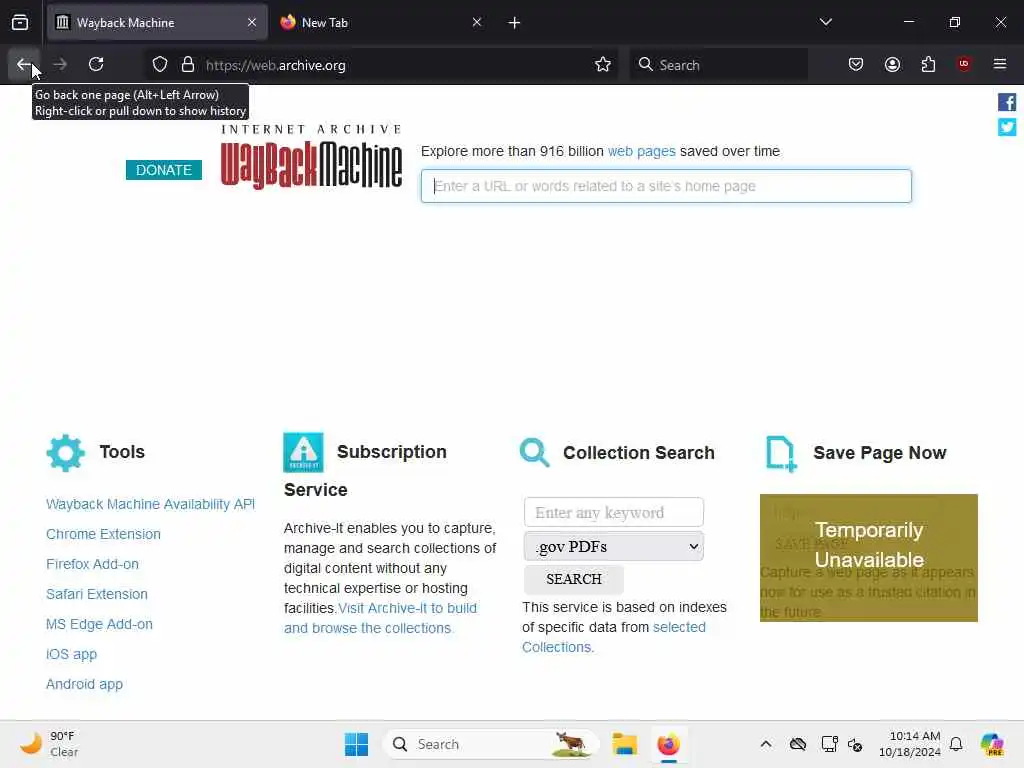
Task: Click the Collection Search magnifier icon
Action: [x=534, y=453]
